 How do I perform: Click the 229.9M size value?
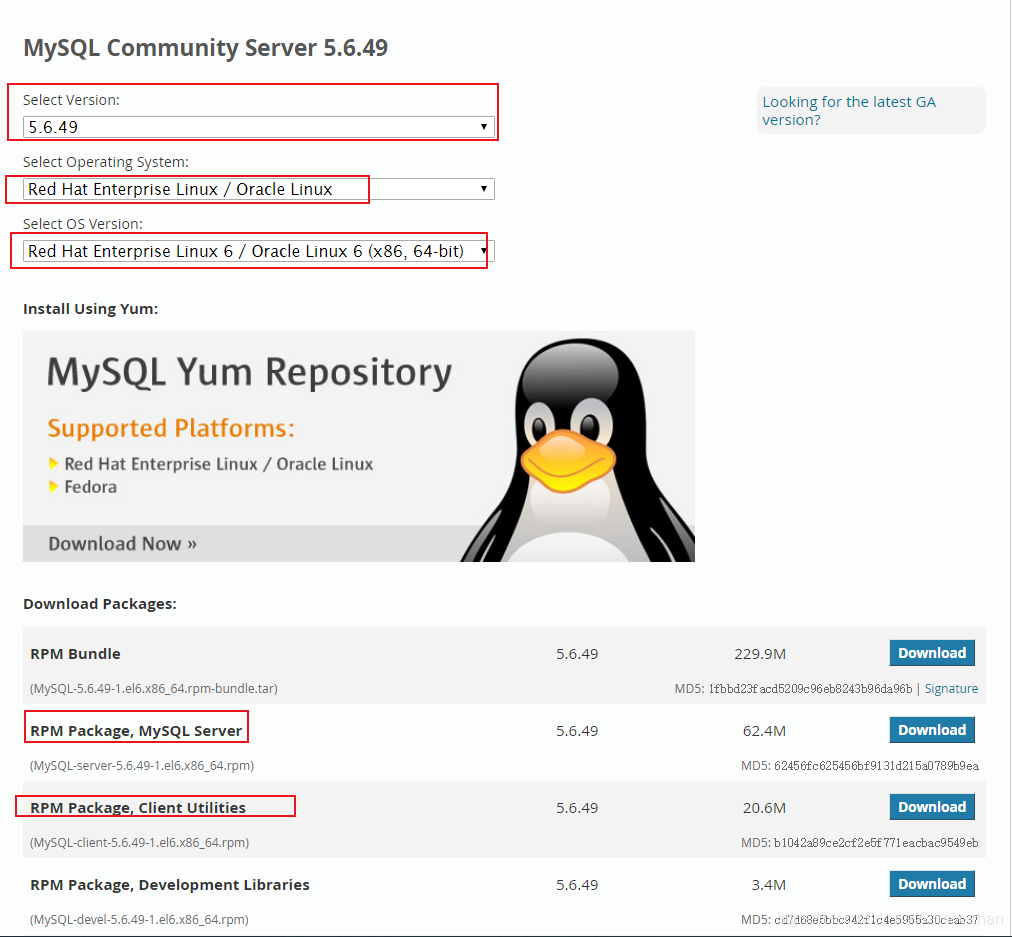point(760,654)
